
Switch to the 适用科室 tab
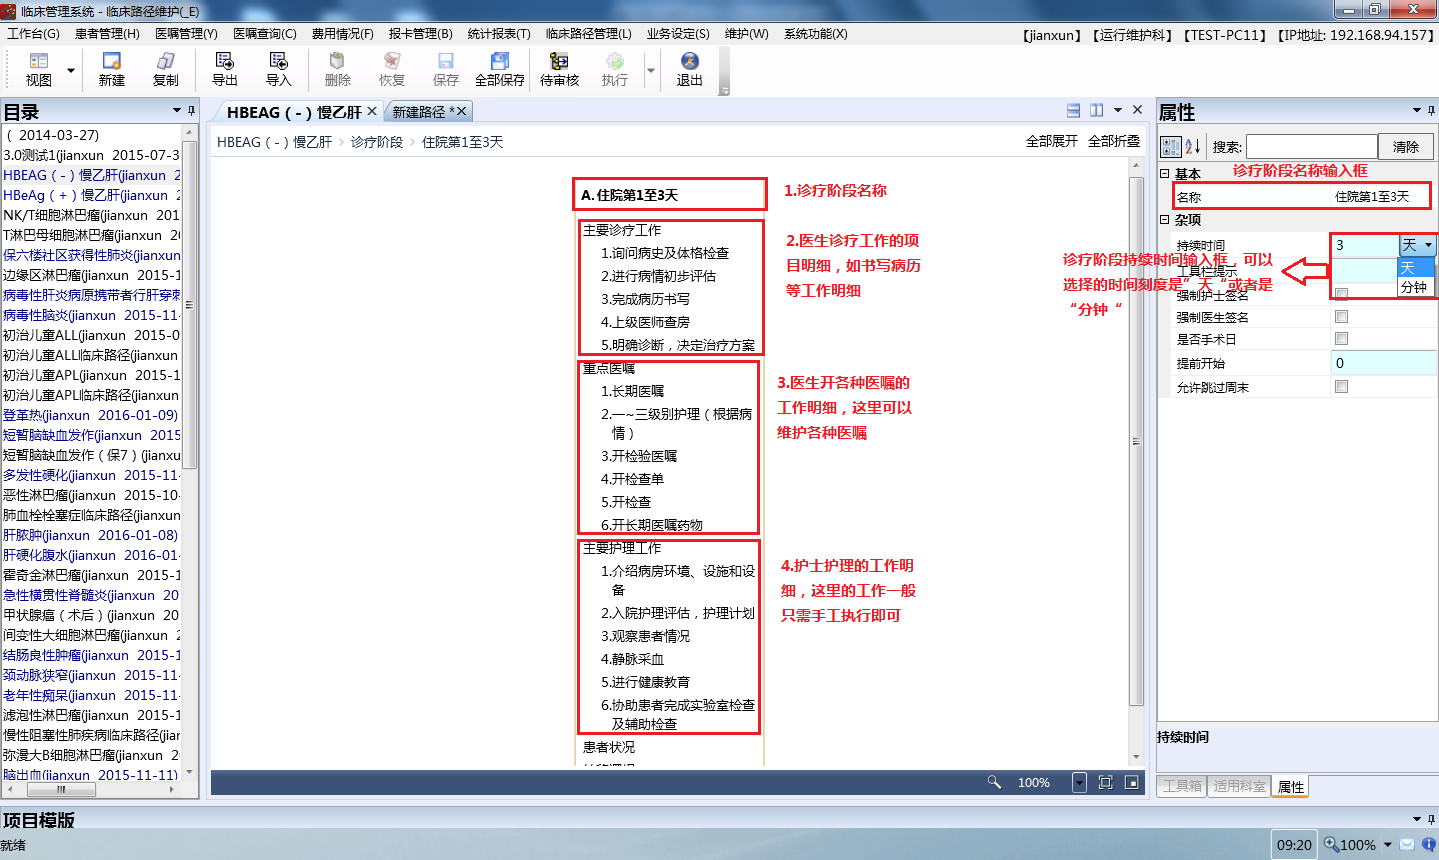point(1239,787)
